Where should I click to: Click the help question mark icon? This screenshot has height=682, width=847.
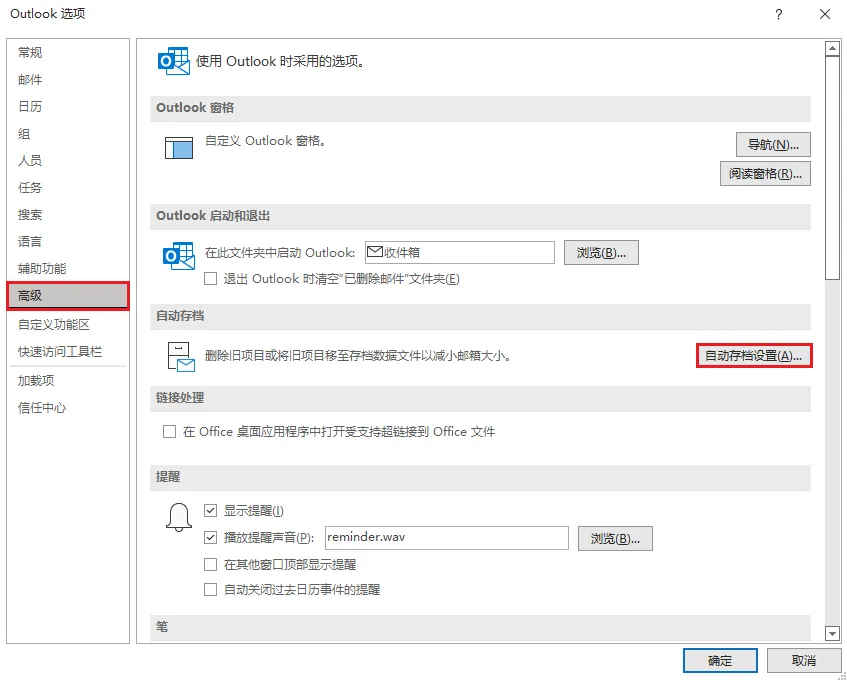tap(778, 14)
